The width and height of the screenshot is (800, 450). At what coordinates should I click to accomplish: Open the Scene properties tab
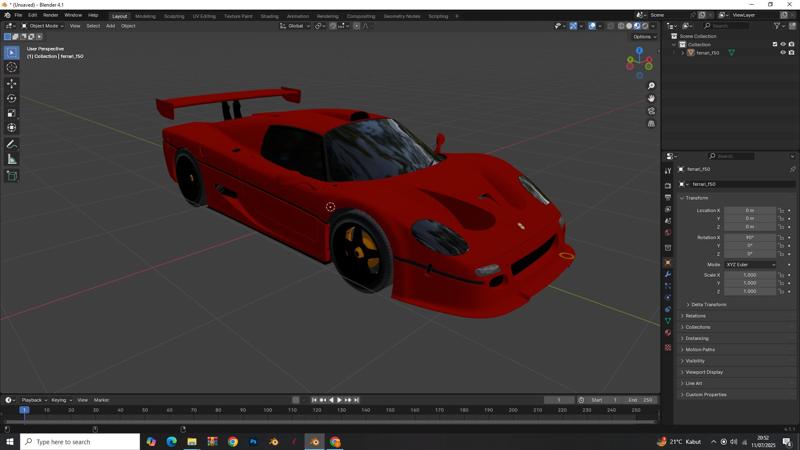tap(668, 221)
